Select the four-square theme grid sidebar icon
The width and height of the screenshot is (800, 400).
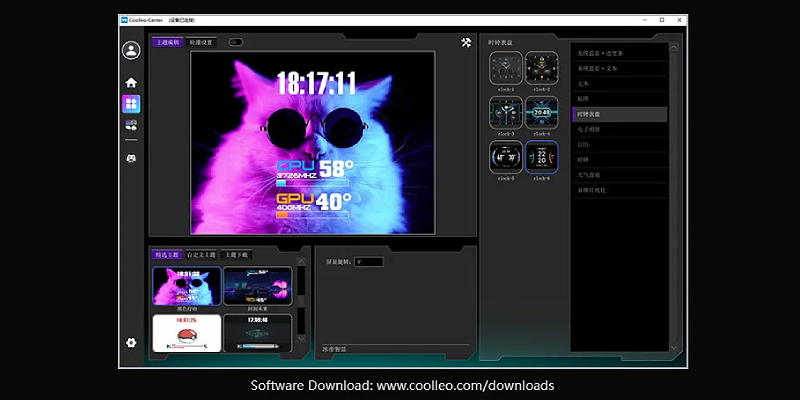tap(131, 104)
